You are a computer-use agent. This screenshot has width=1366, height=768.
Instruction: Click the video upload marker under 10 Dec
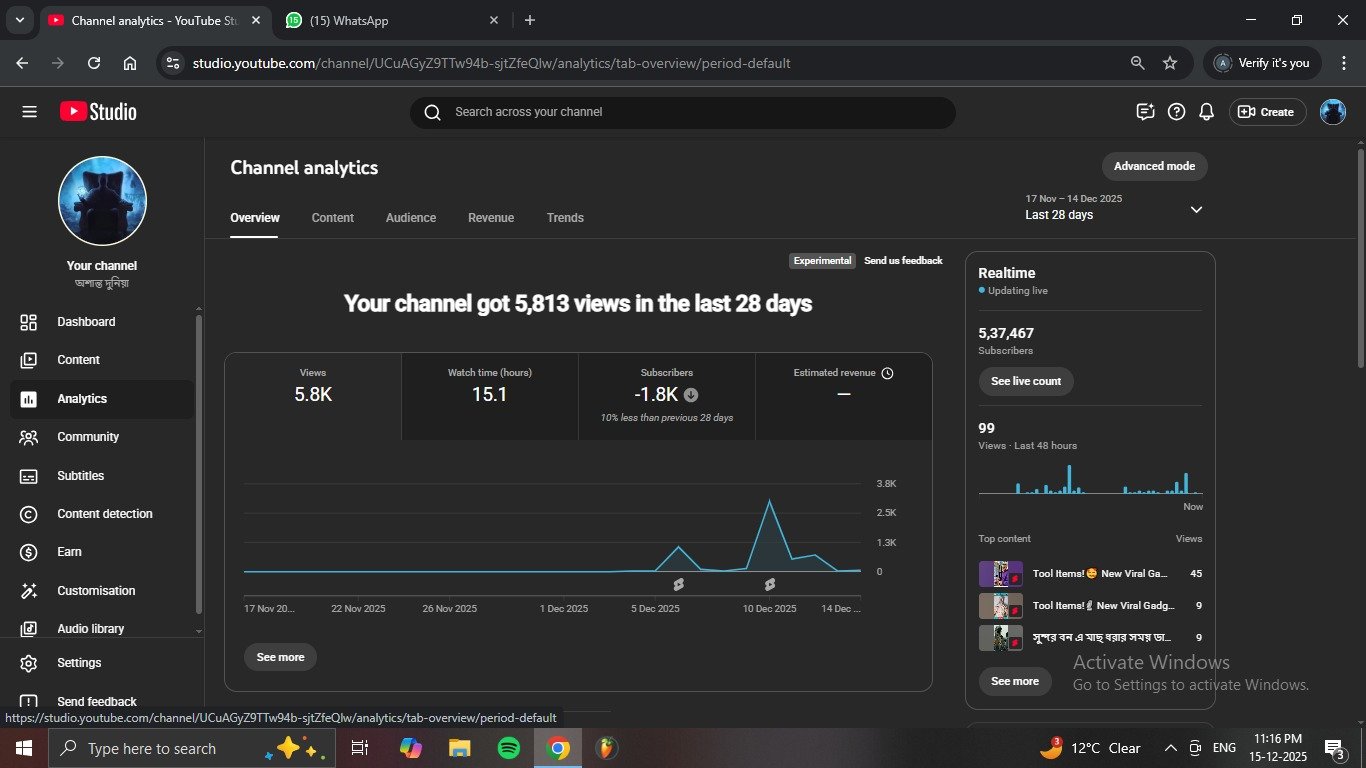(x=769, y=584)
